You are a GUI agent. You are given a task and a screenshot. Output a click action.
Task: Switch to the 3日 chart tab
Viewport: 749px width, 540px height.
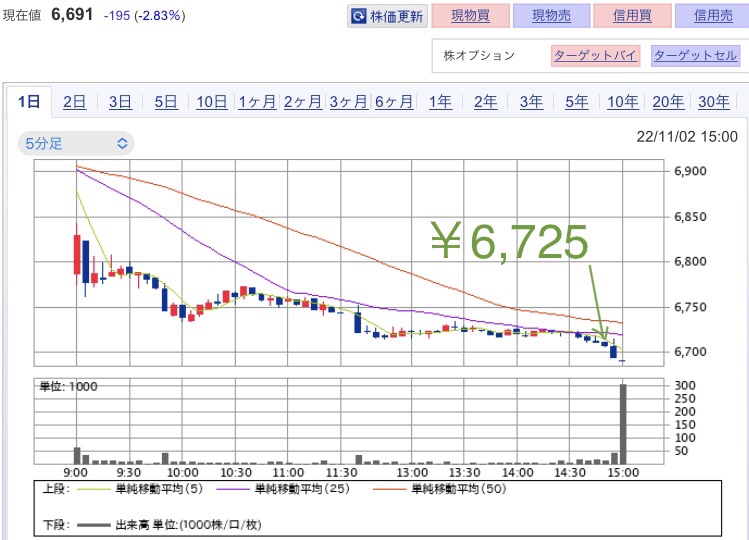point(120,102)
